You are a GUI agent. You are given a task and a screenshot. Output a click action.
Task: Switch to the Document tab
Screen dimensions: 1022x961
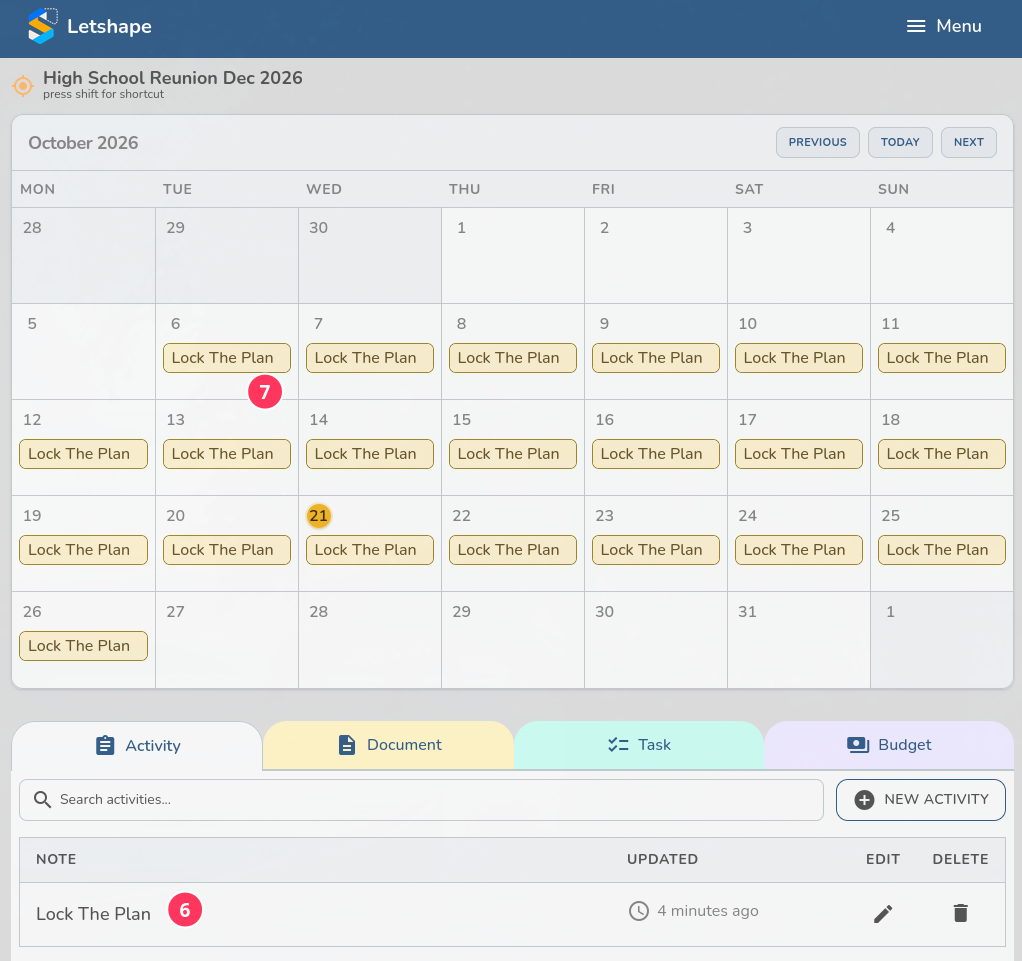(x=388, y=745)
